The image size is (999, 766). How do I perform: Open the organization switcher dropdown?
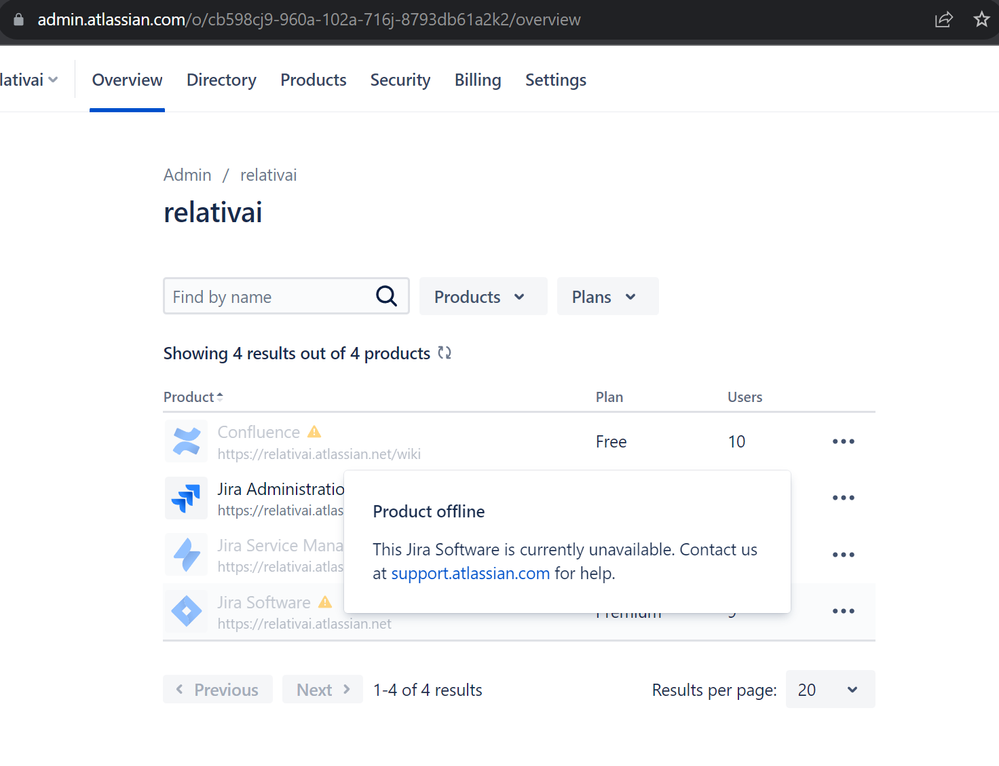29,80
